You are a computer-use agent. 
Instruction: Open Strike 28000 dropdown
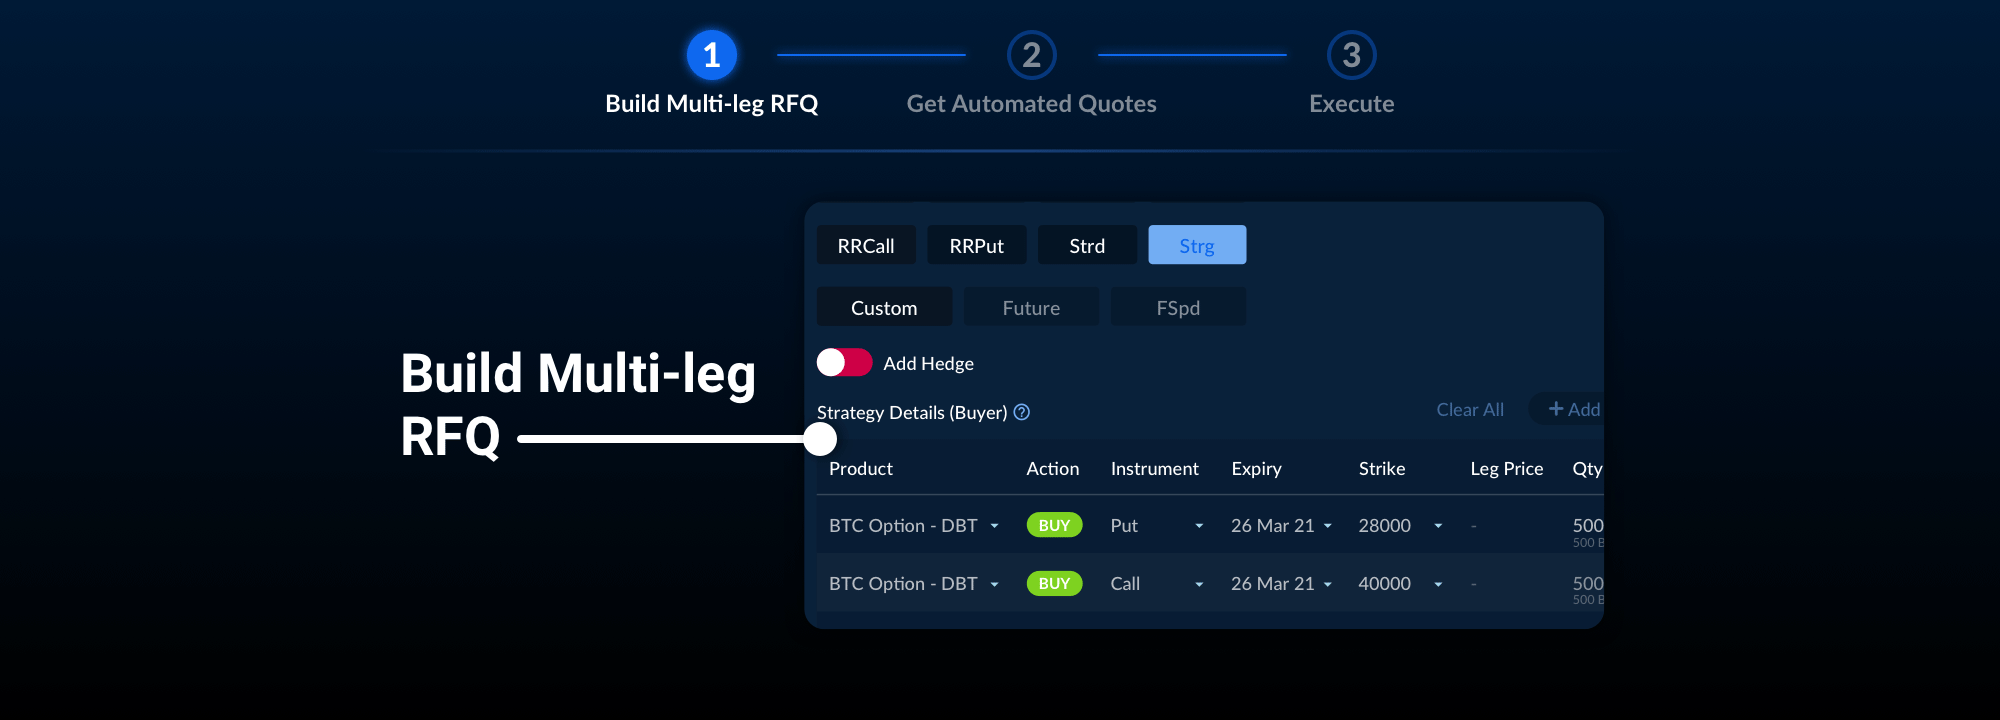click(x=1438, y=526)
